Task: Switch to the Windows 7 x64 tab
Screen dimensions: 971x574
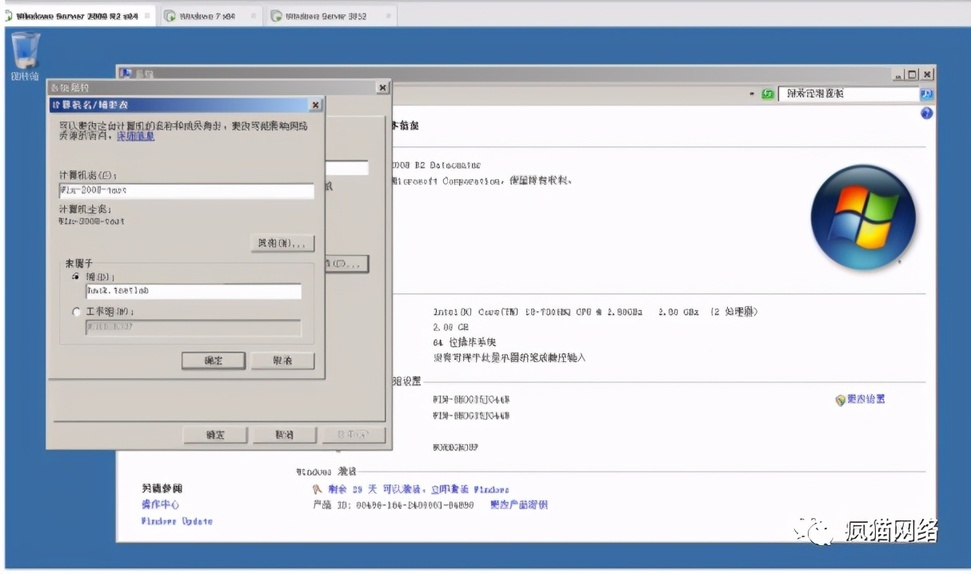Action: tap(209, 16)
